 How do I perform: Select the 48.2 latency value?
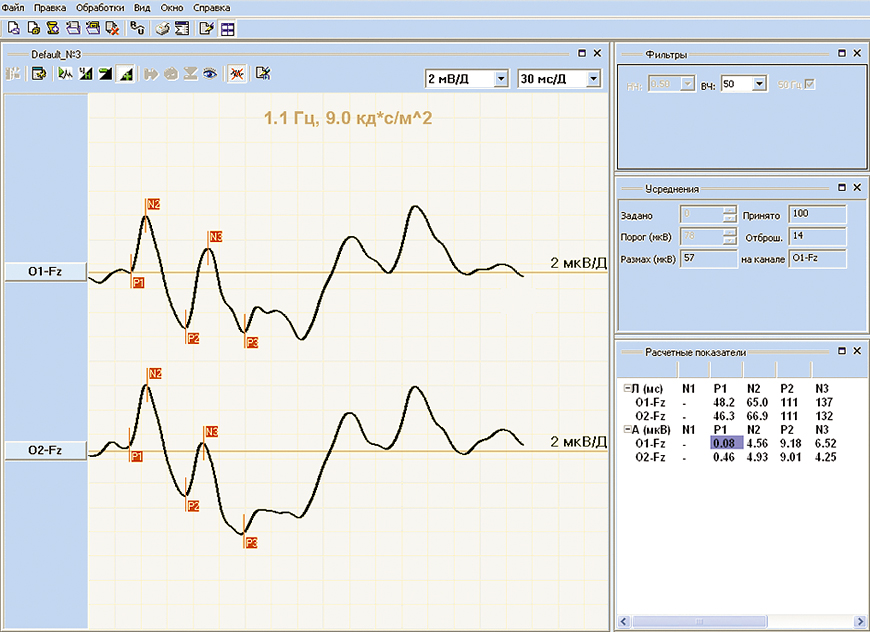tap(724, 402)
